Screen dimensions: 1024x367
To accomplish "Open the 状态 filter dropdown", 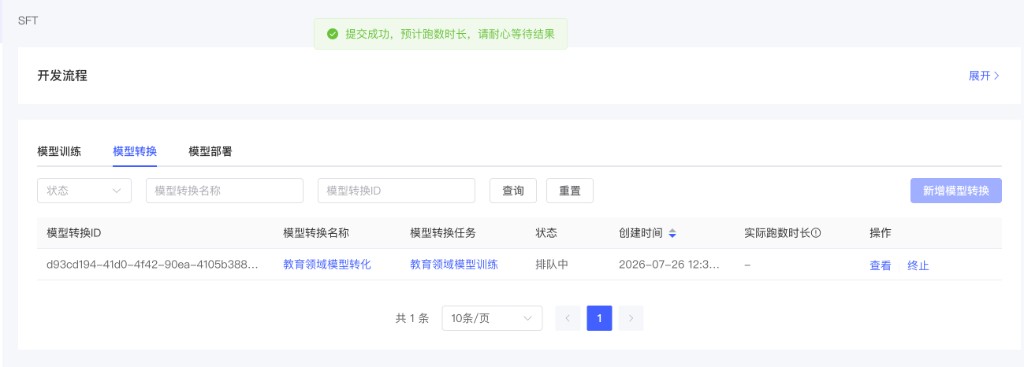I will tap(84, 191).
